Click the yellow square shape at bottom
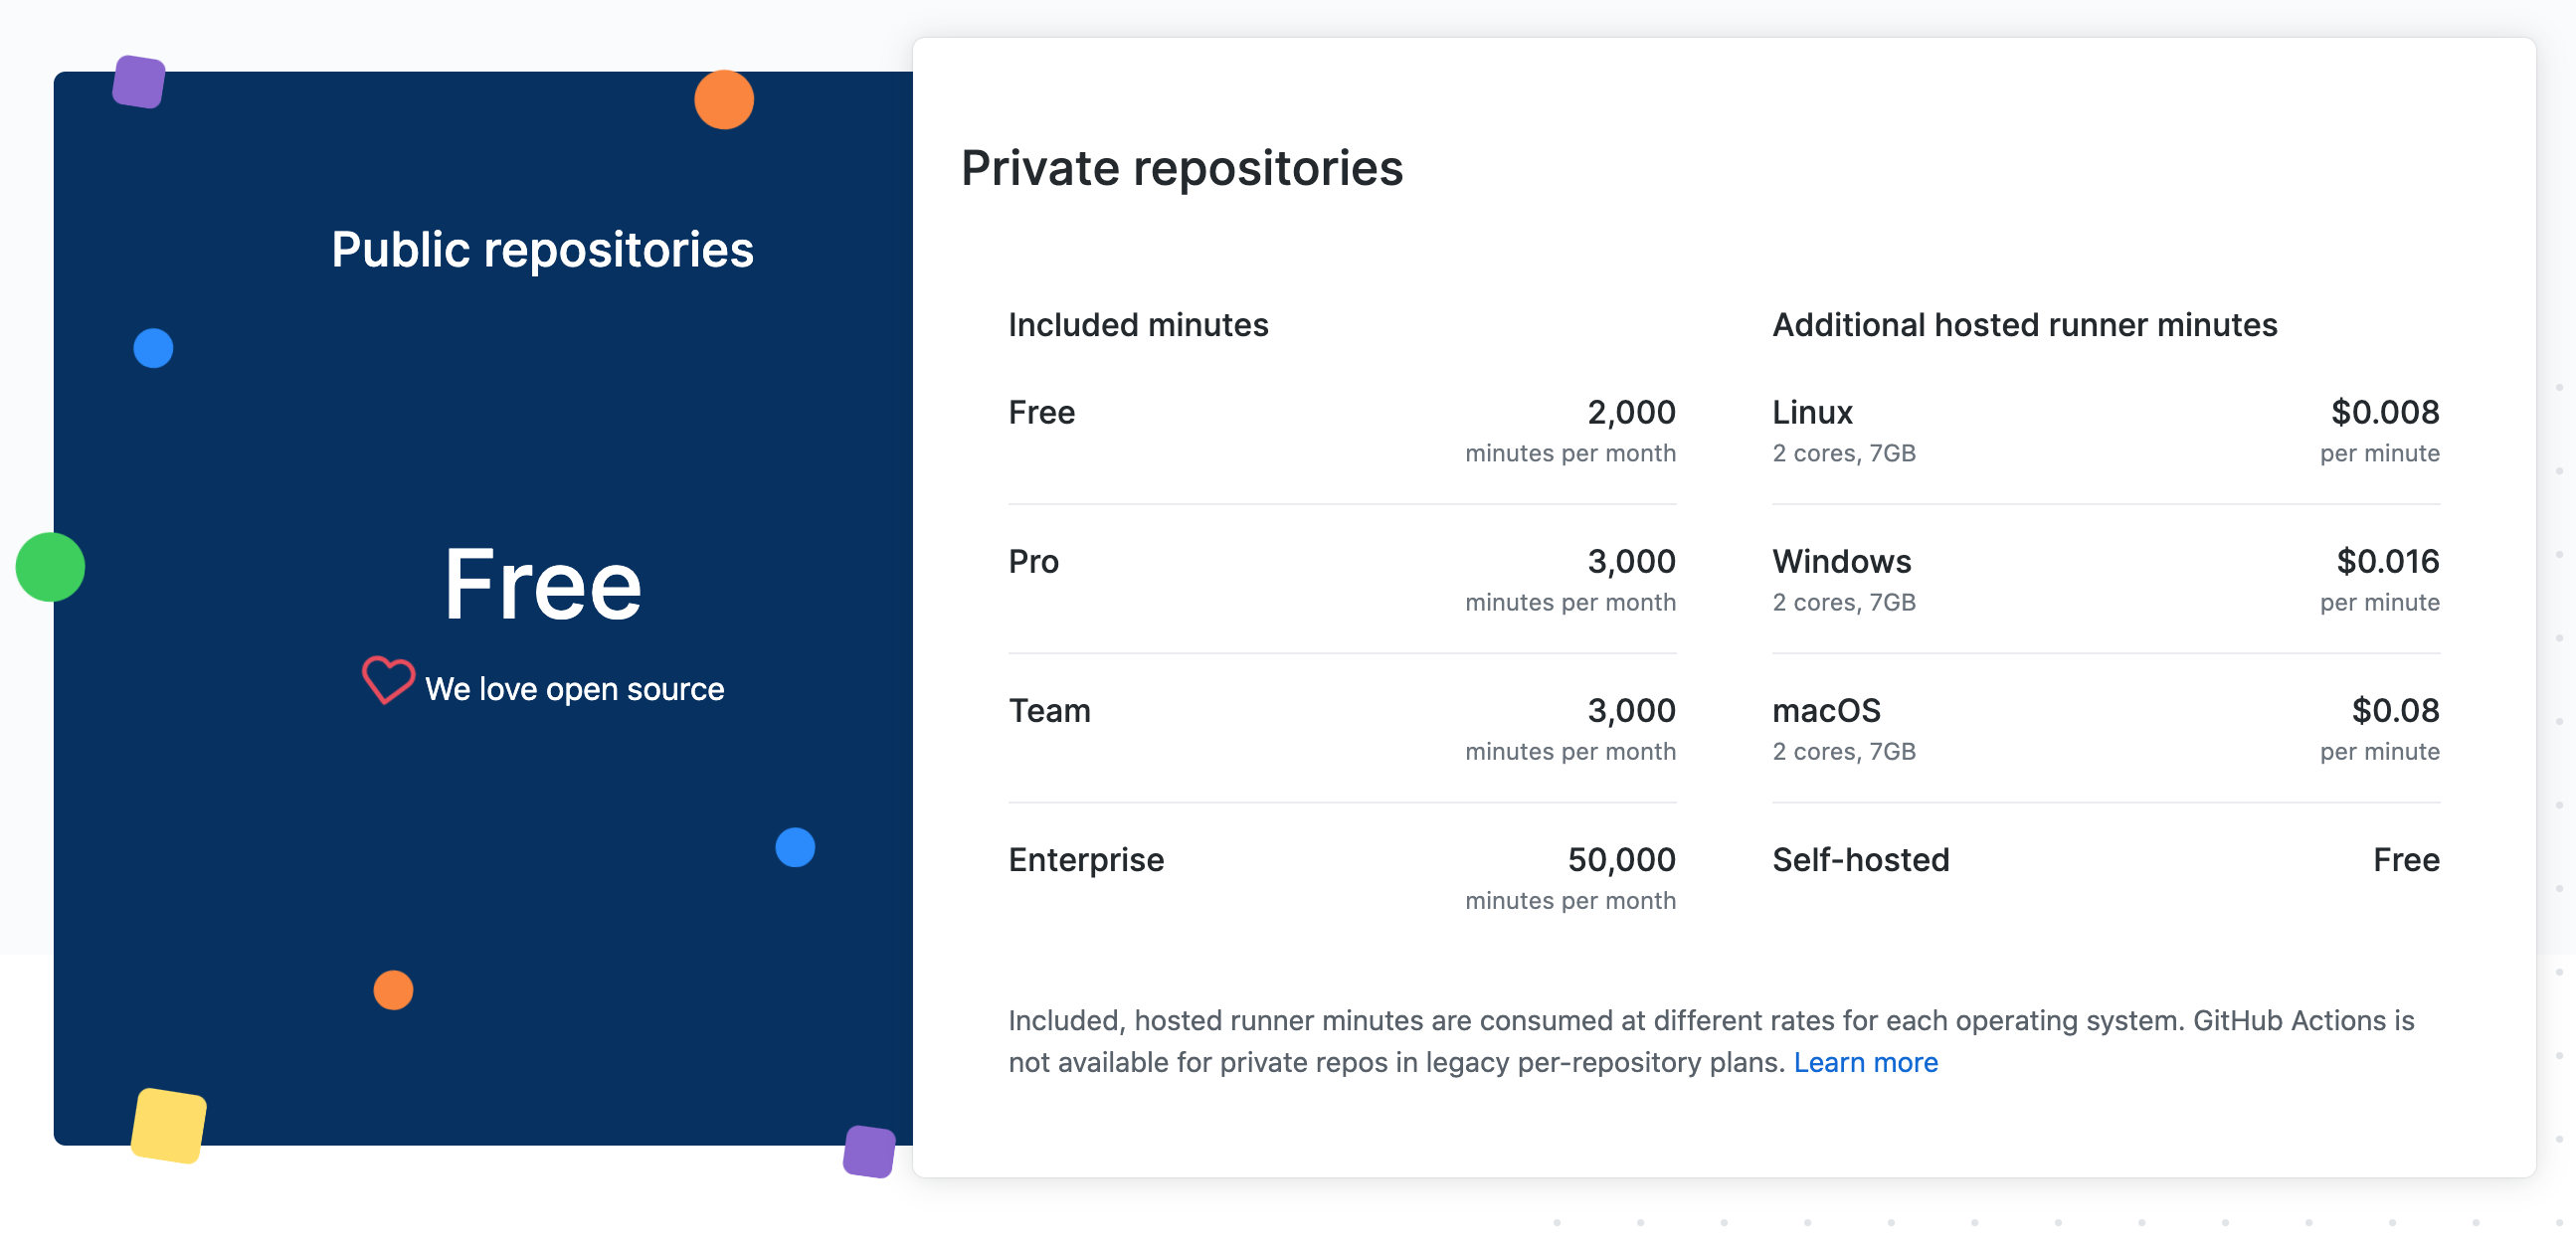 (169, 1126)
